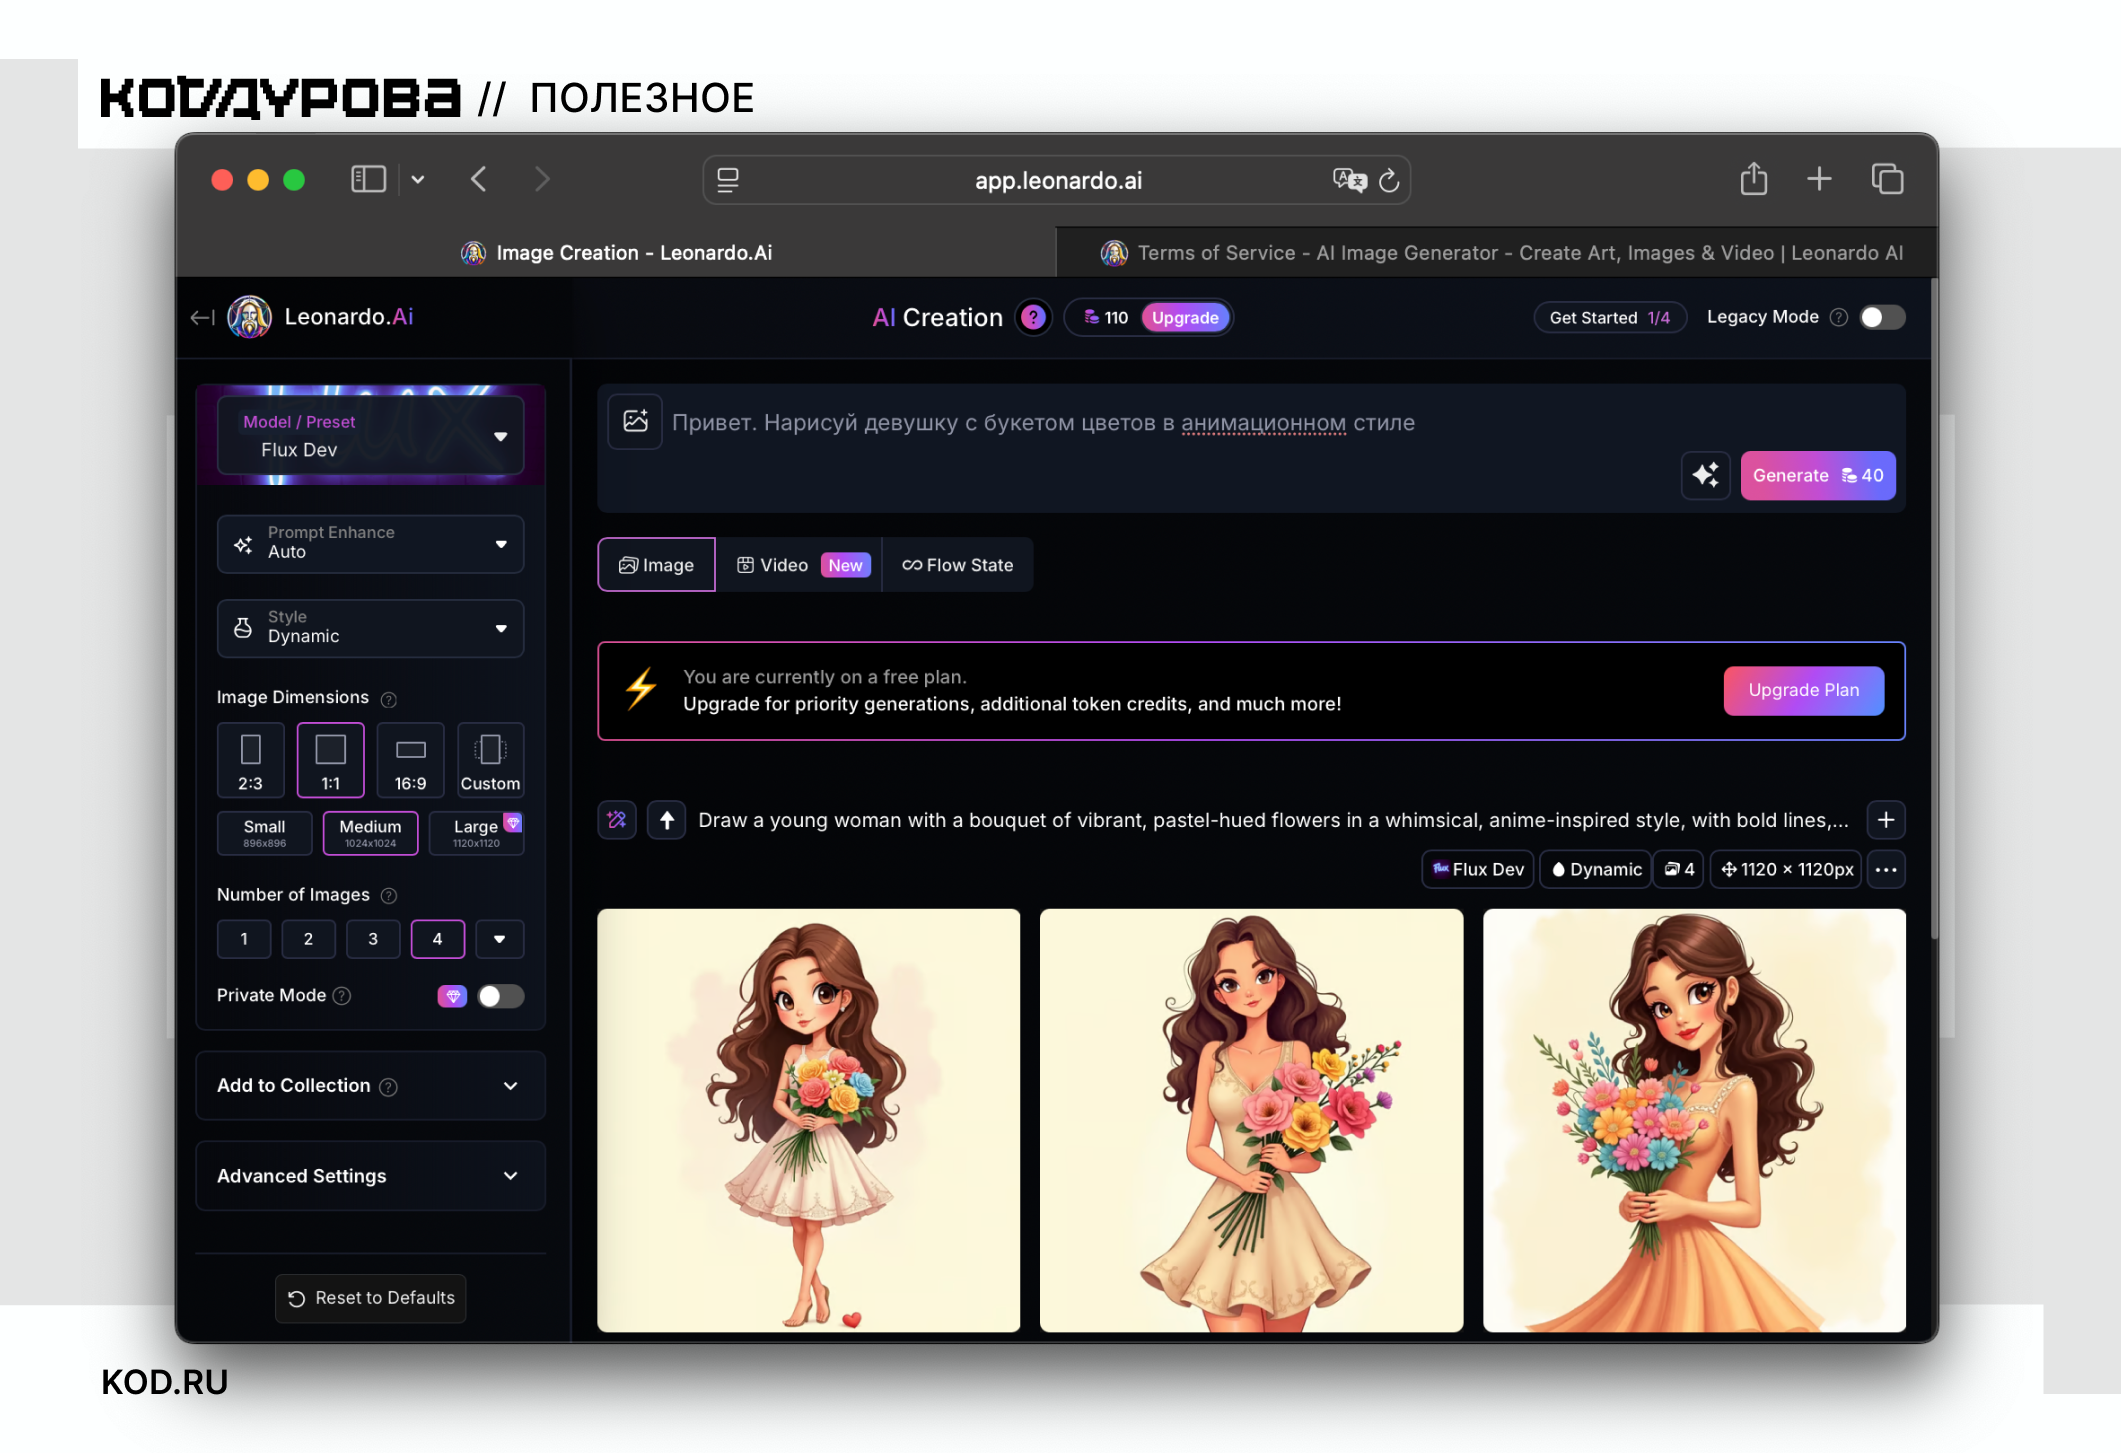2121x1453 pixels.
Task: Open a new tab with the plus icon
Action: [1819, 179]
